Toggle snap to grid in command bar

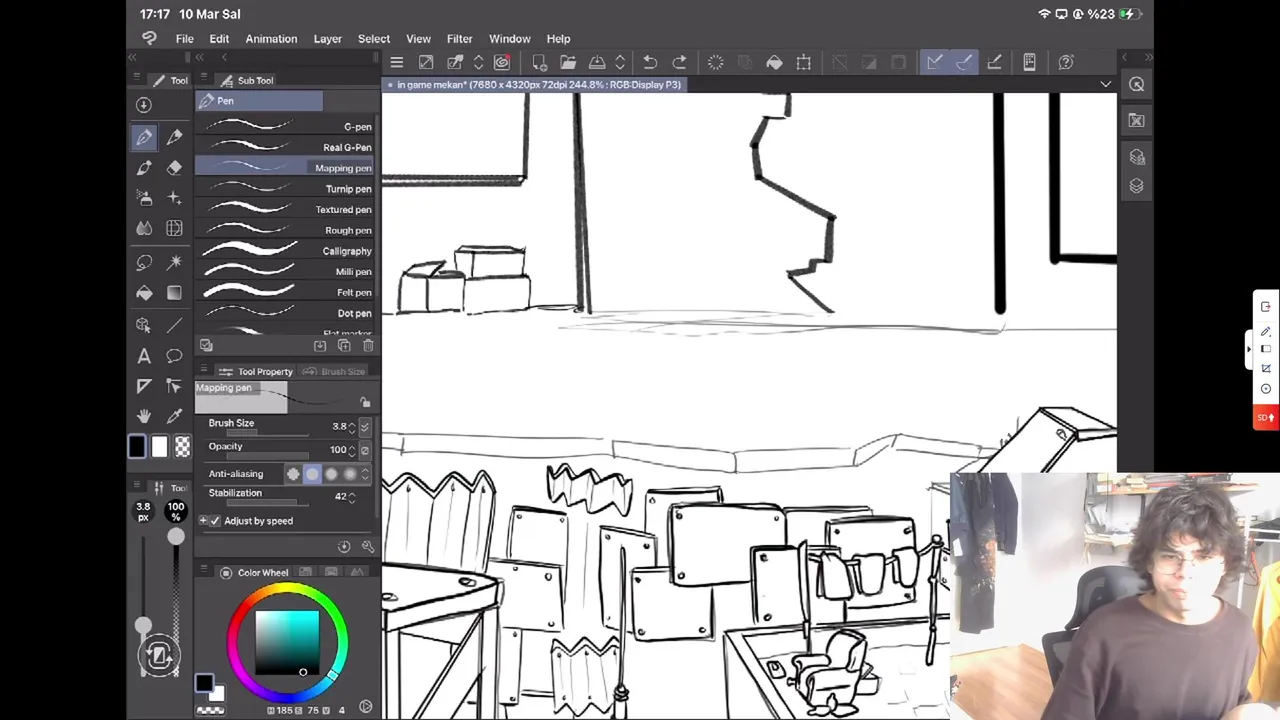point(994,63)
